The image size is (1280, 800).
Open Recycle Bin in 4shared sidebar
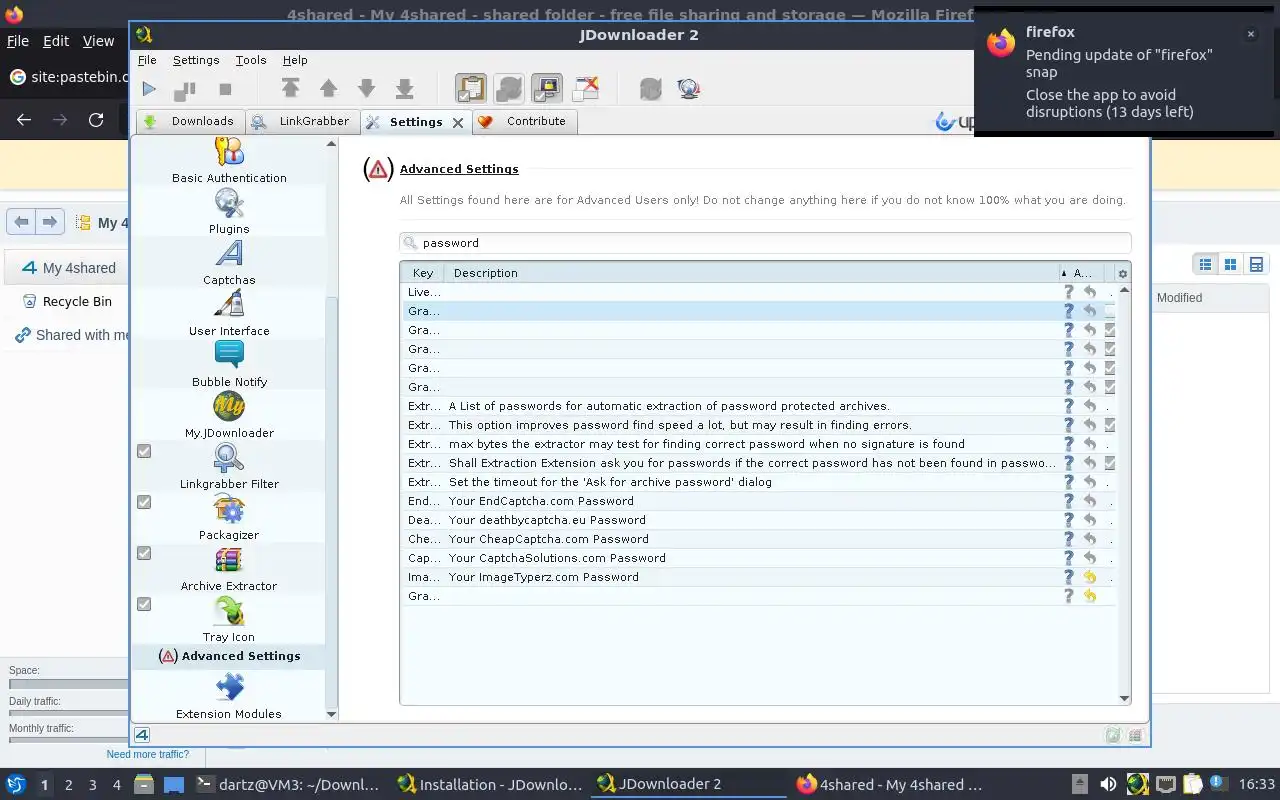coord(77,301)
